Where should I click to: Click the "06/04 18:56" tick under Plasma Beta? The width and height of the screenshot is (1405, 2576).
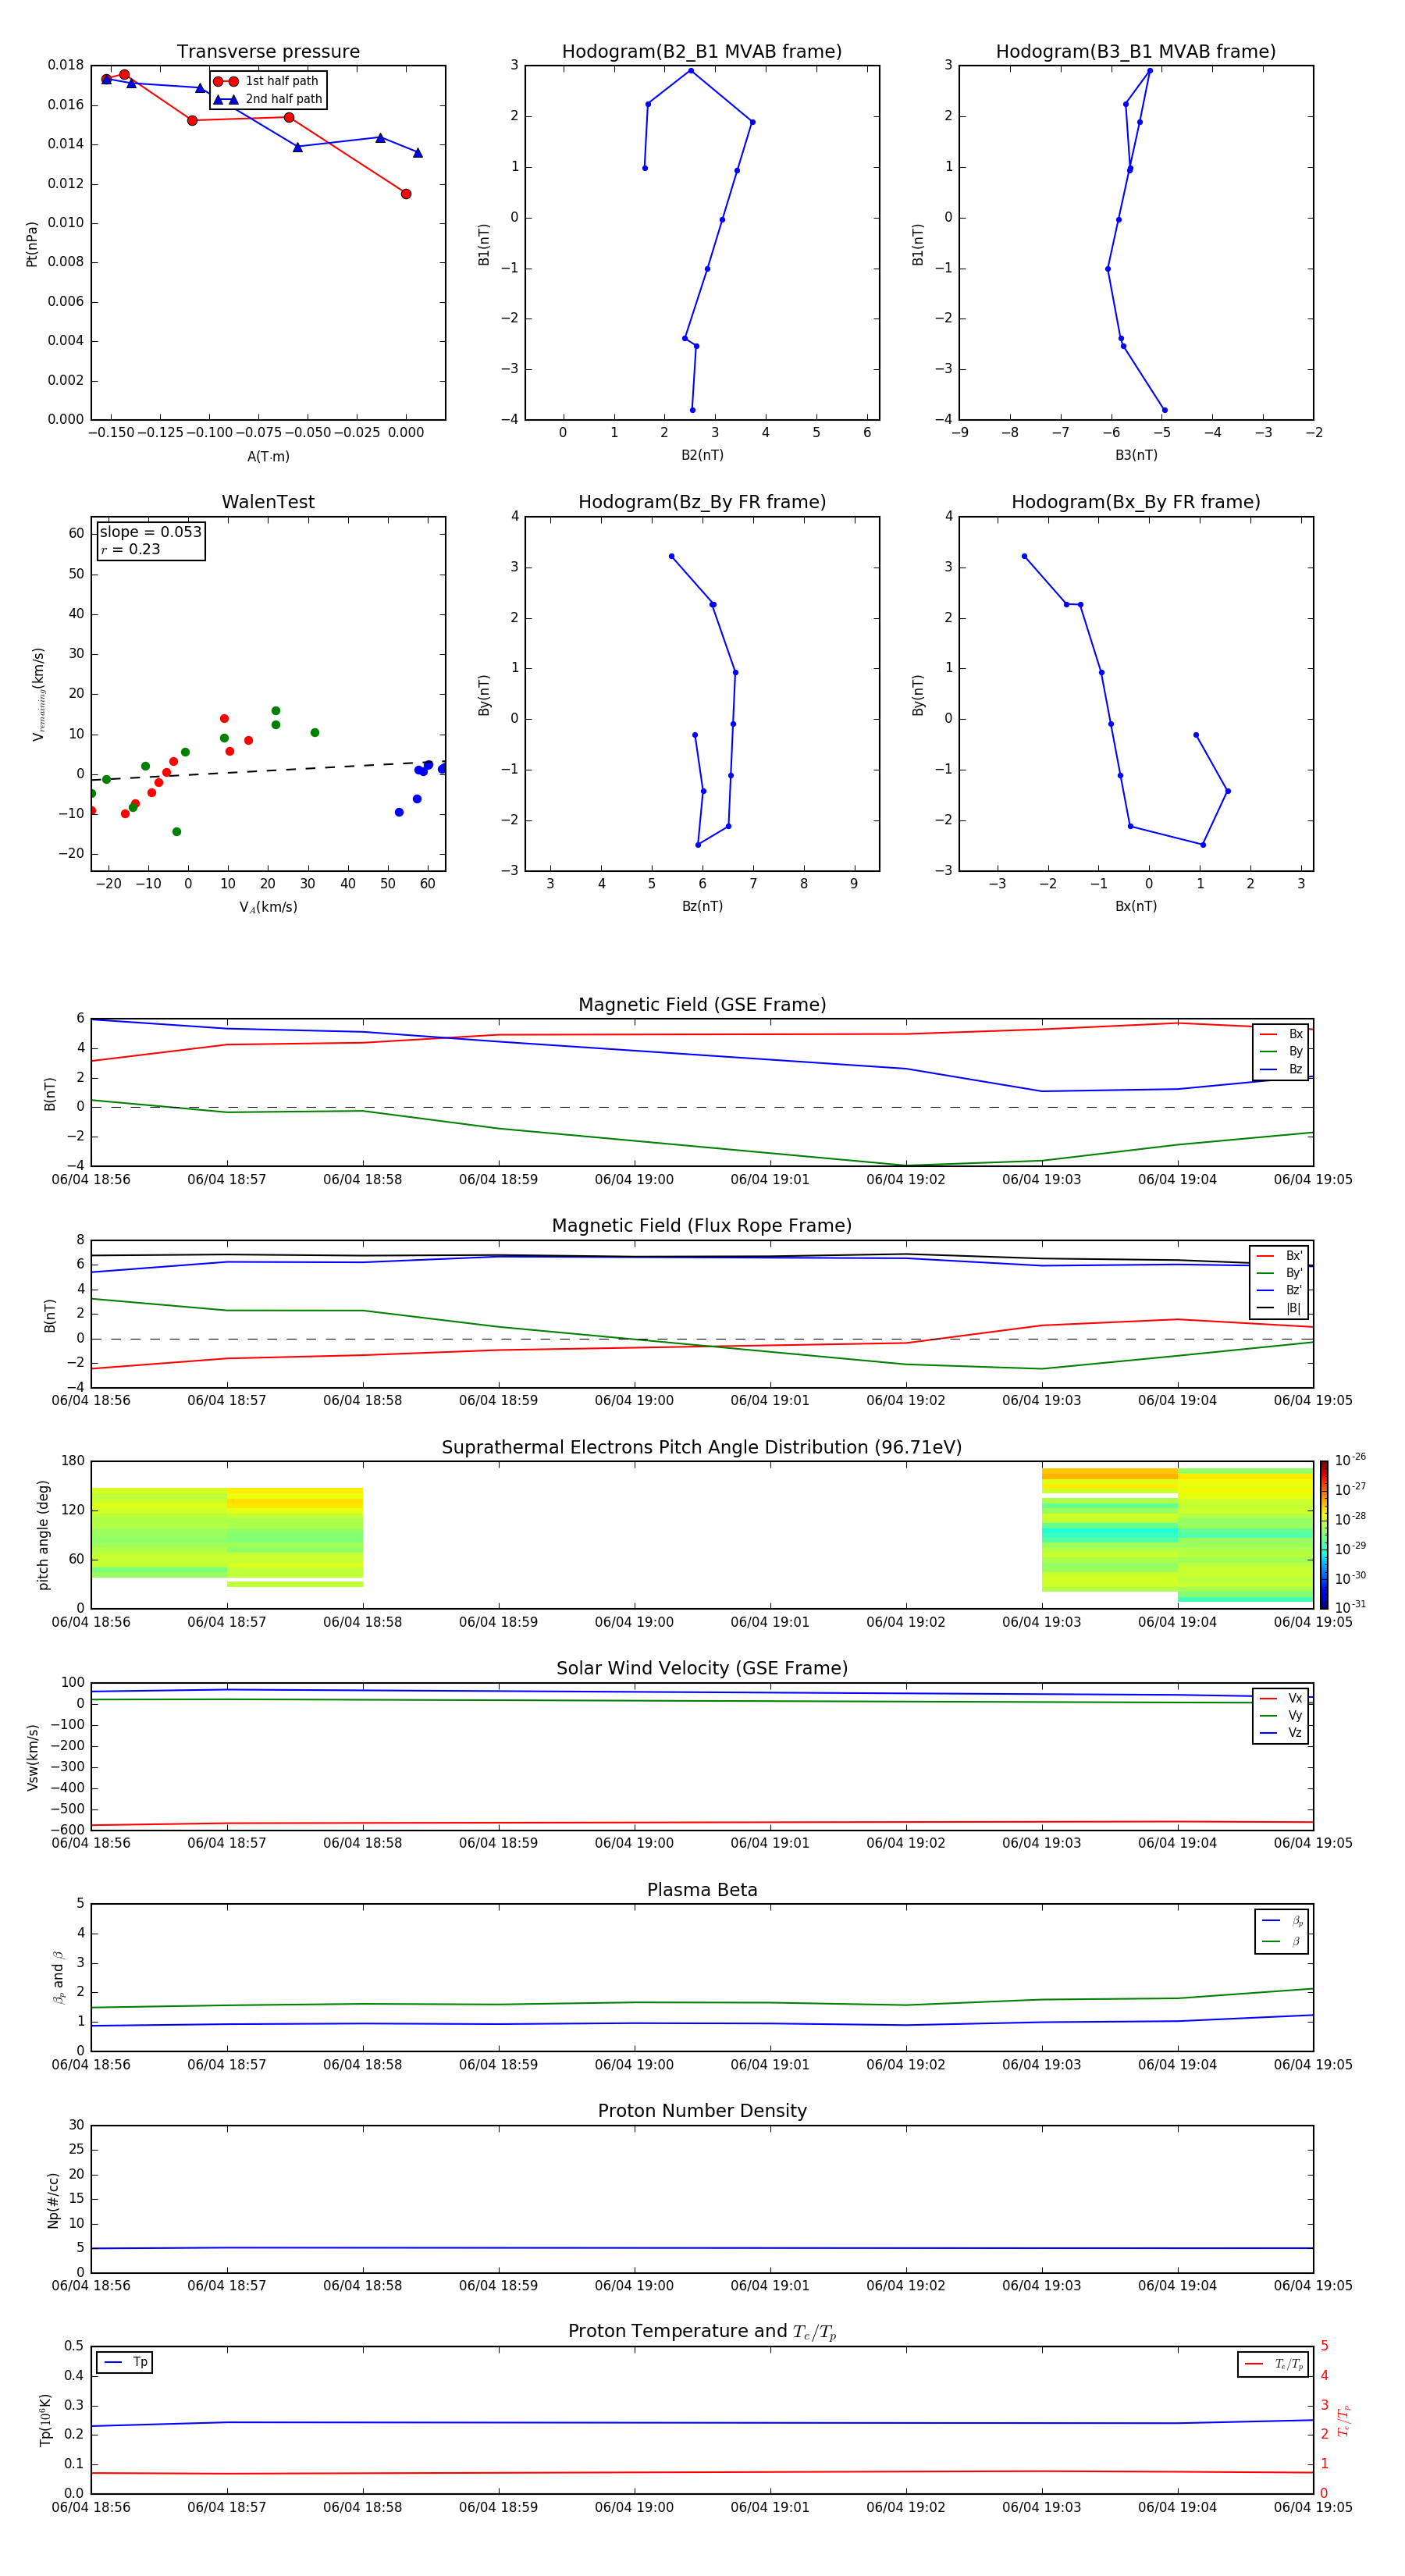[91, 2064]
